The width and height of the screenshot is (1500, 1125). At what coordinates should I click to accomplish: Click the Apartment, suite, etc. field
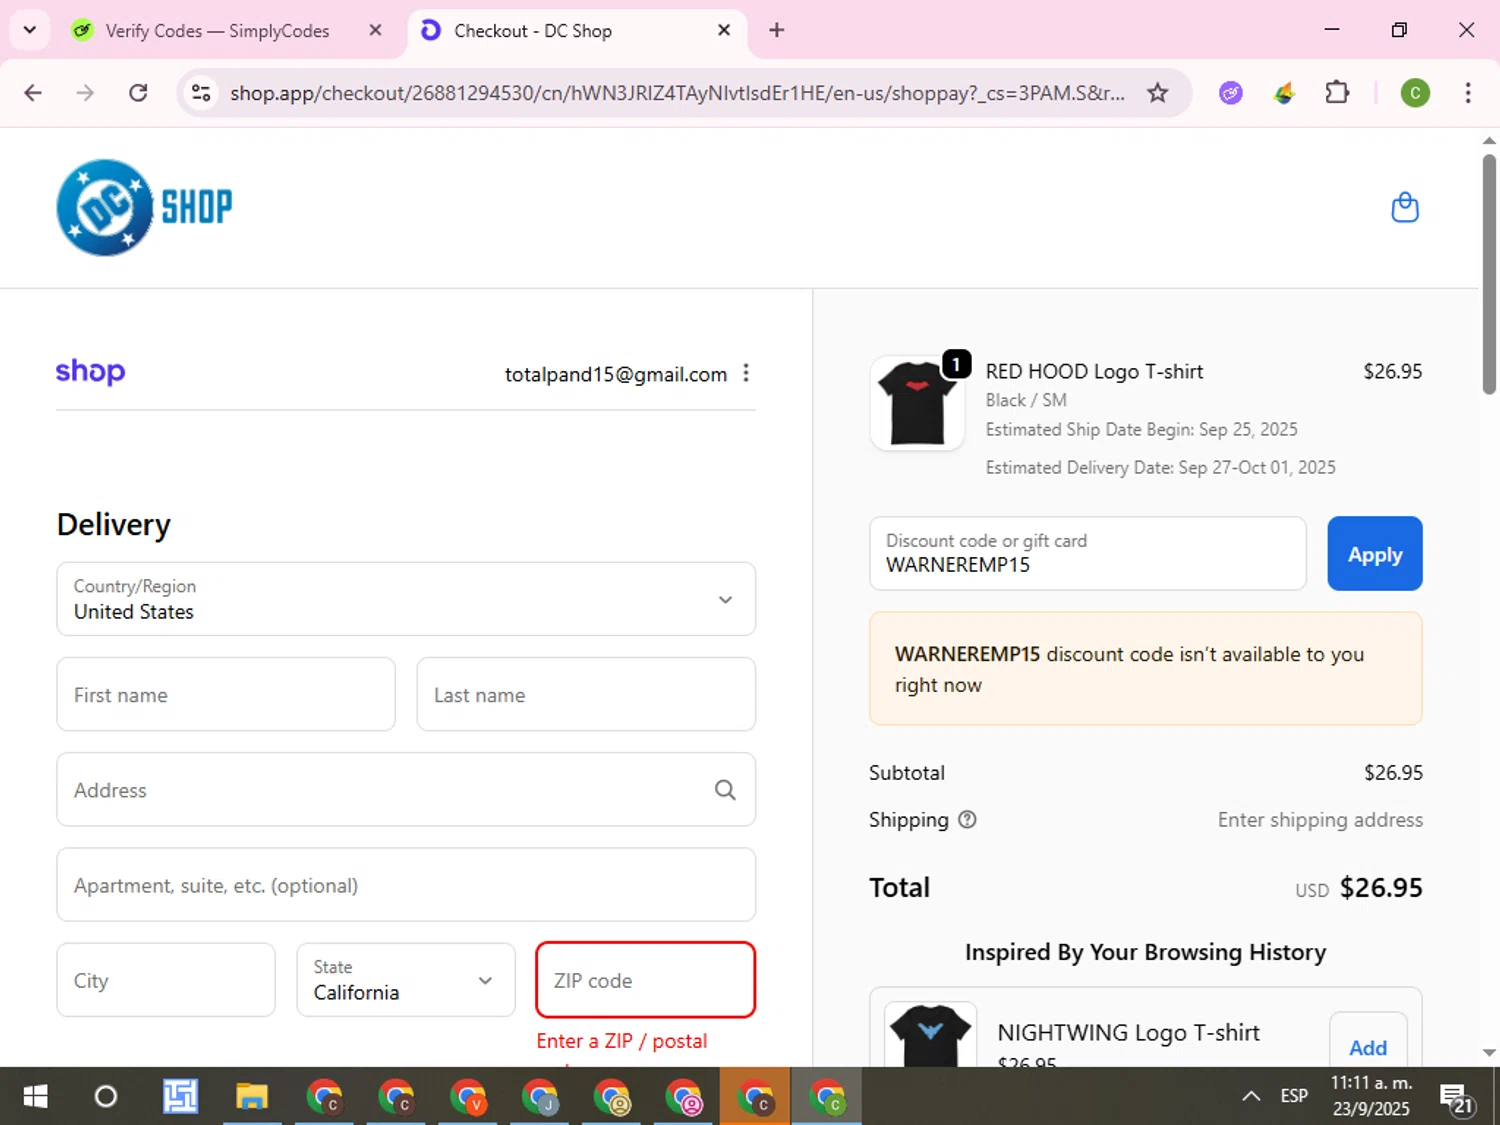[x=406, y=885]
